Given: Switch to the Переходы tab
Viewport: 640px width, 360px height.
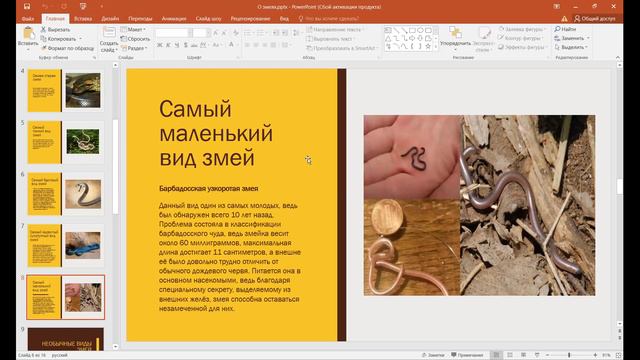Looking at the screenshot, I should [140, 18].
